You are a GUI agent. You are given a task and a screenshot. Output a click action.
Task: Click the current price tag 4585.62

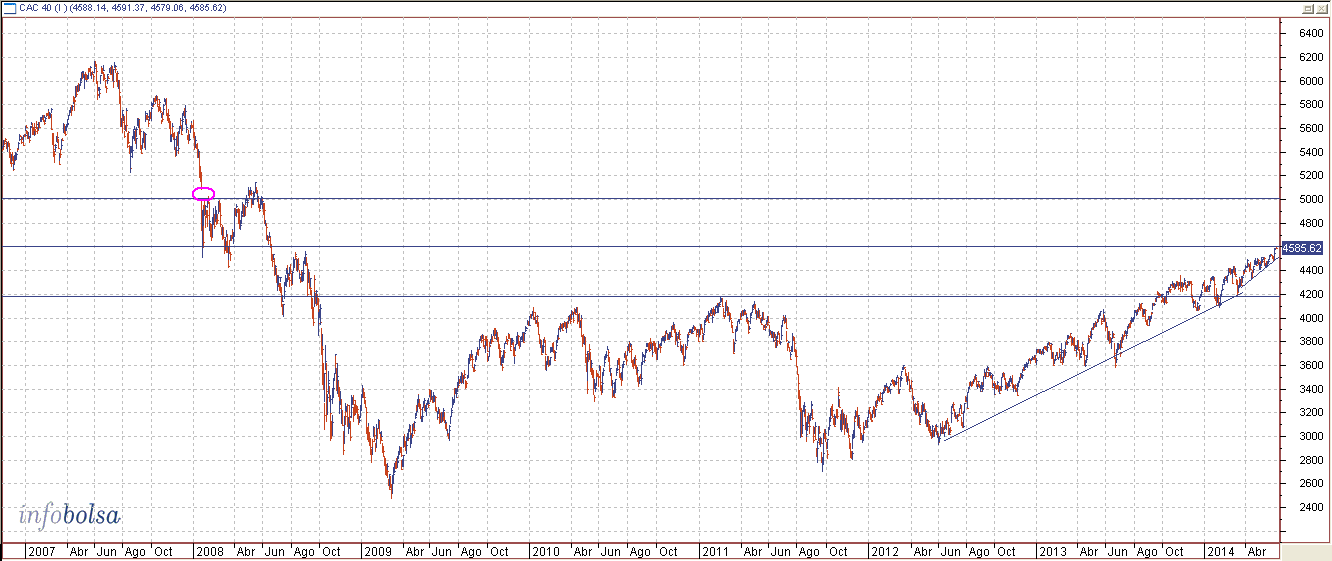point(1302,248)
